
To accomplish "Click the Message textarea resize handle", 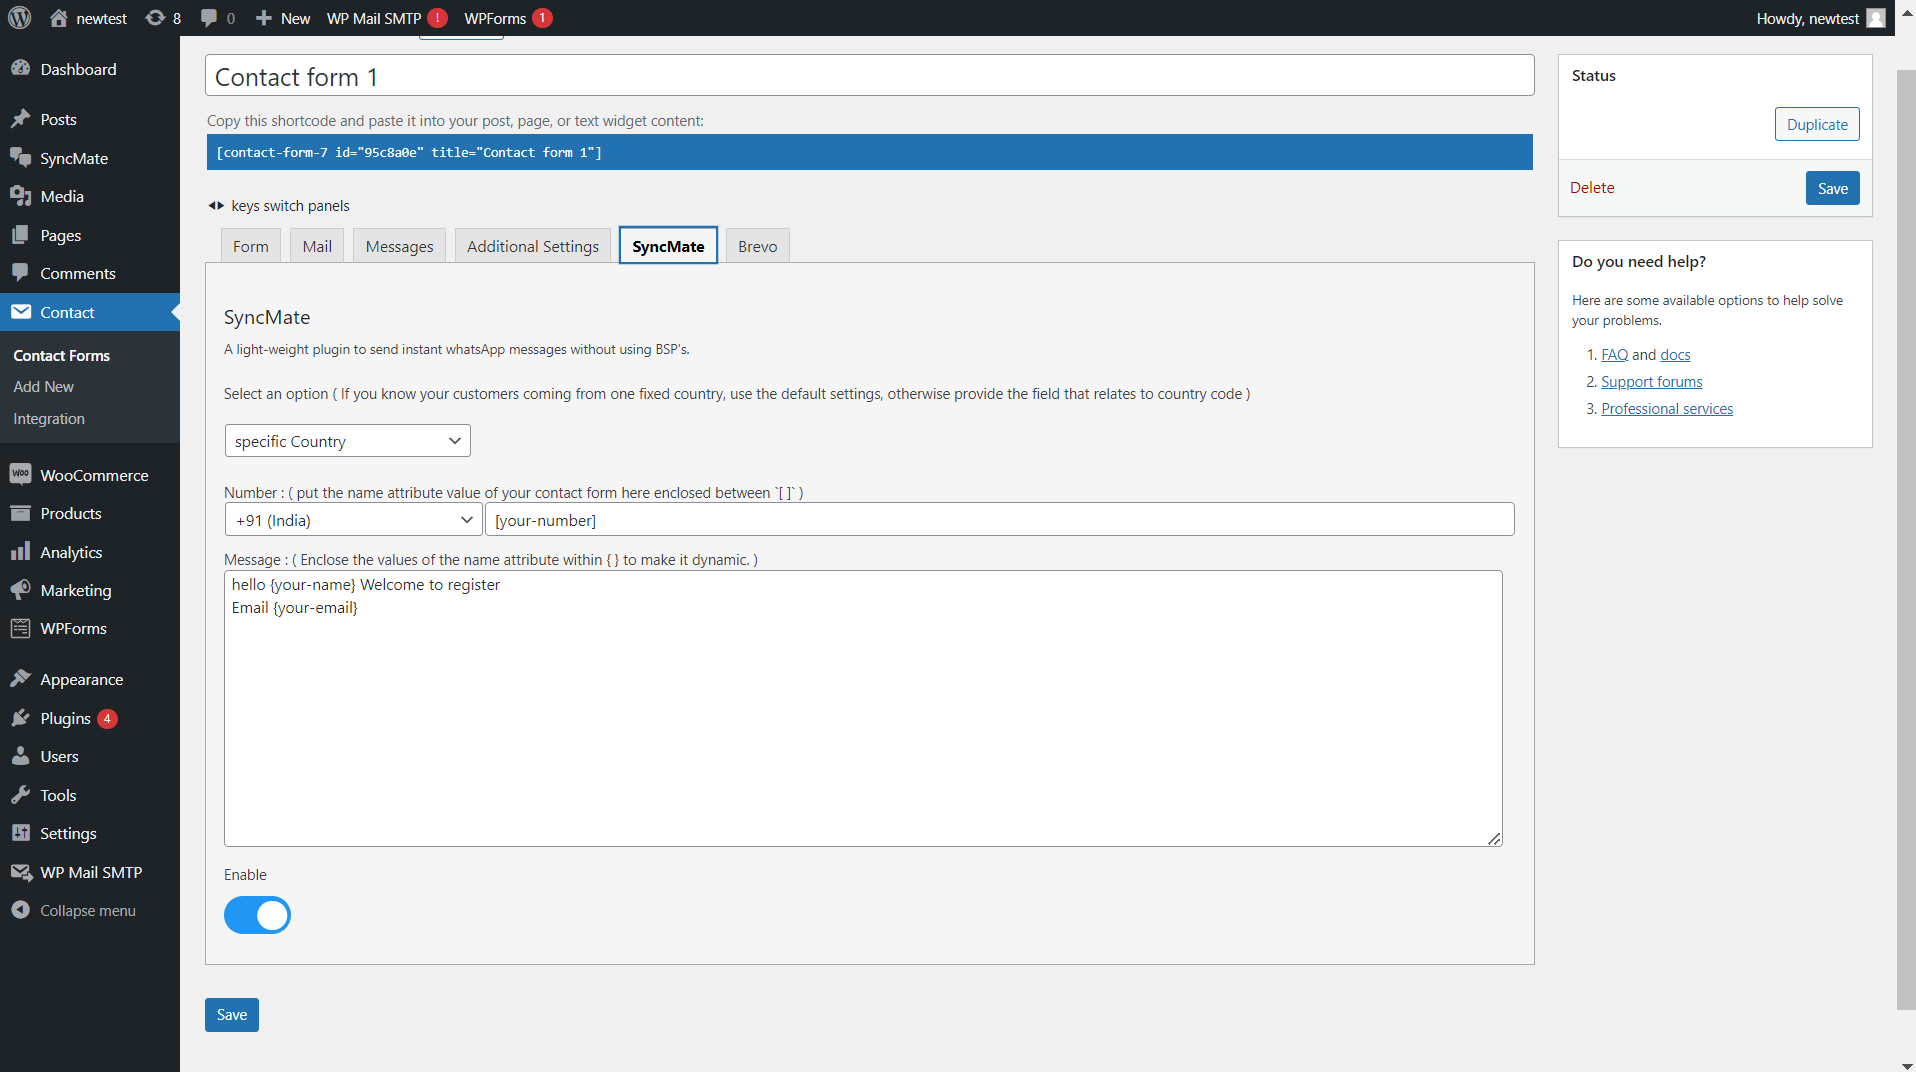I will point(1494,839).
